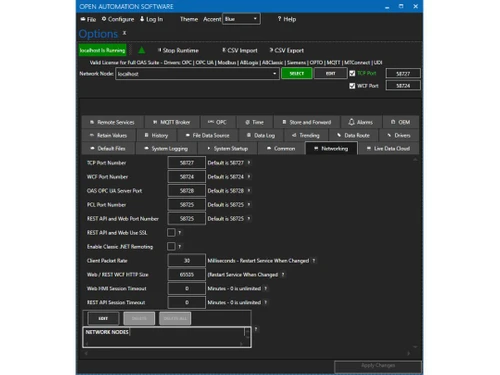
Task: Click the Web / REST WCF HTTP Size field
Action: point(187,275)
